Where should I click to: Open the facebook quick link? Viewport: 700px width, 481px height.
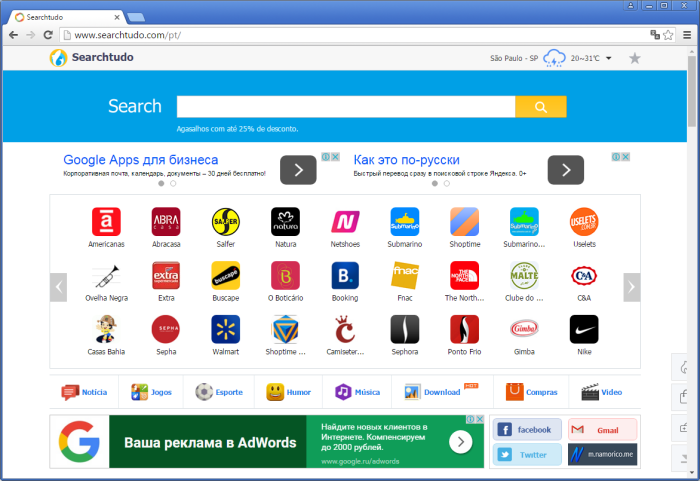click(x=527, y=430)
